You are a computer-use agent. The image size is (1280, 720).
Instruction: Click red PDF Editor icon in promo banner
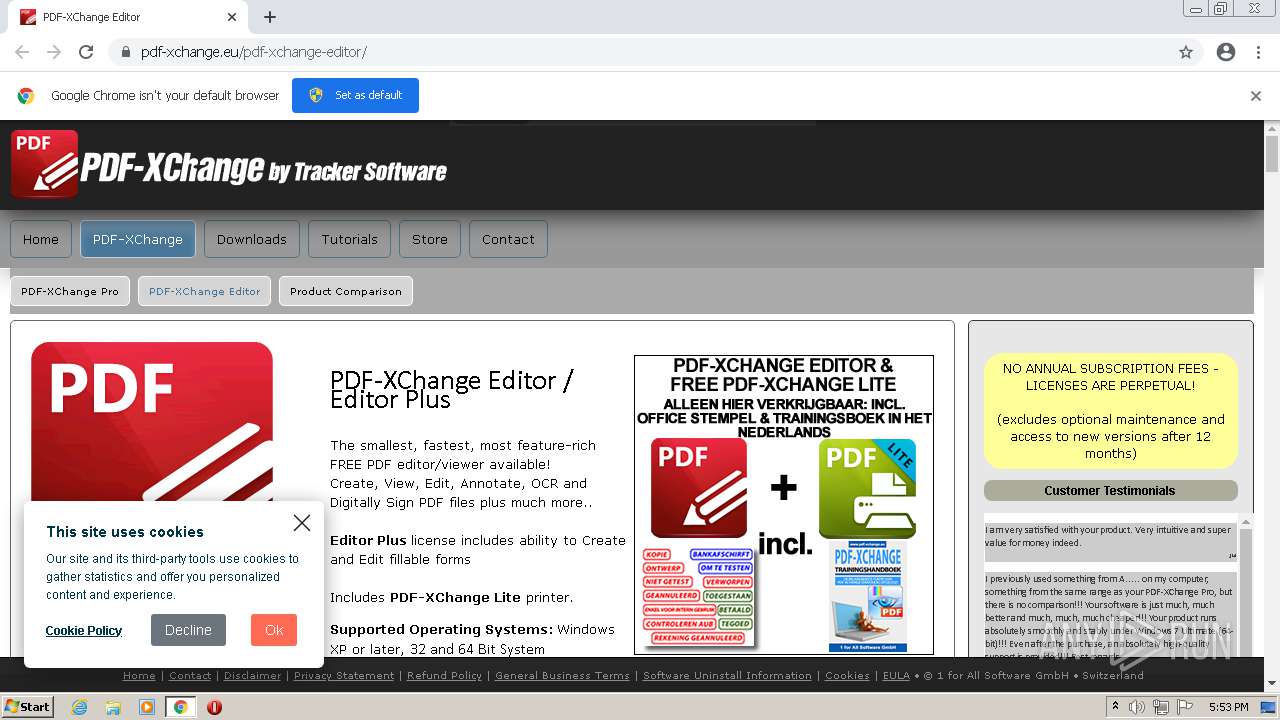(699, 488)
